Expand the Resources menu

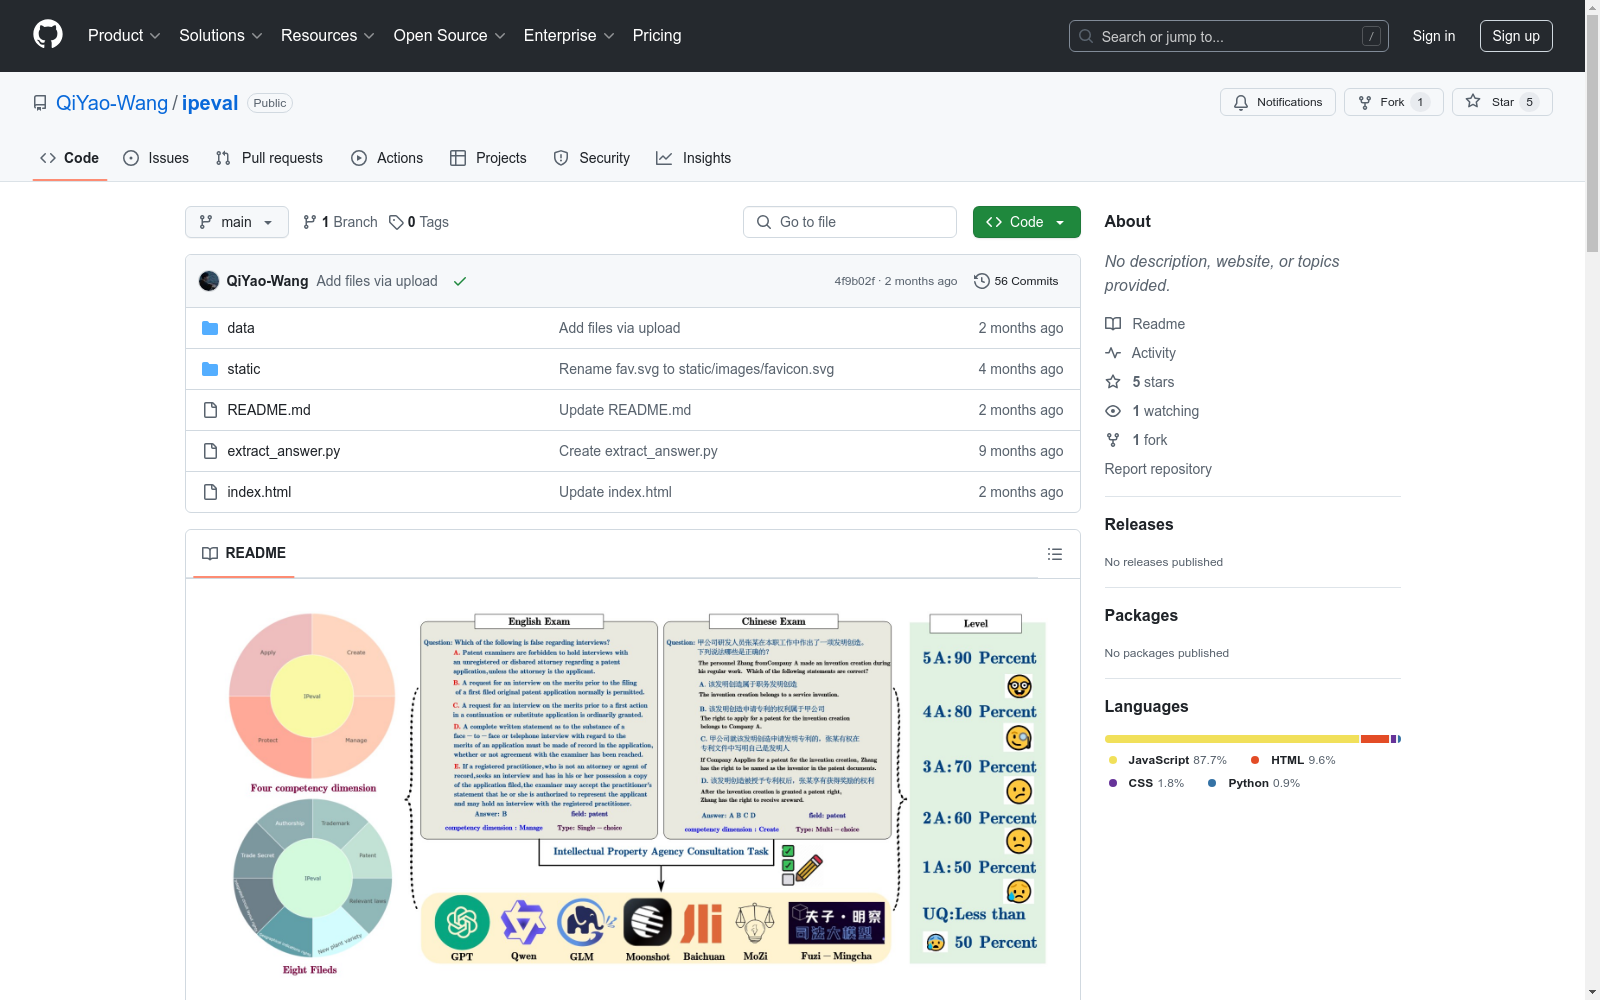pyautogui.click(x=328, y=35)
